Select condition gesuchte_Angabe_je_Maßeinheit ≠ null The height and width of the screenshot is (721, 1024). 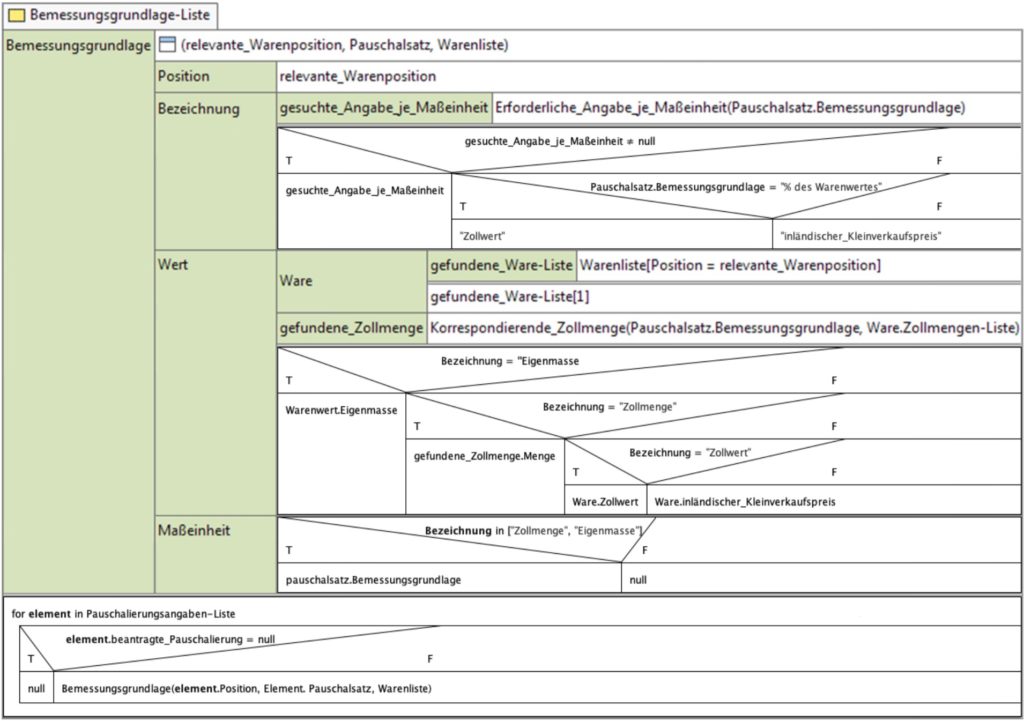(560, 141)
